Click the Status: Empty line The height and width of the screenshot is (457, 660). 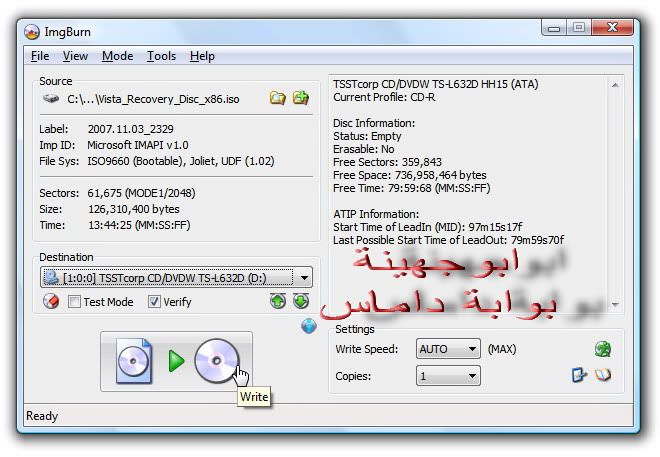coord(367,136)
